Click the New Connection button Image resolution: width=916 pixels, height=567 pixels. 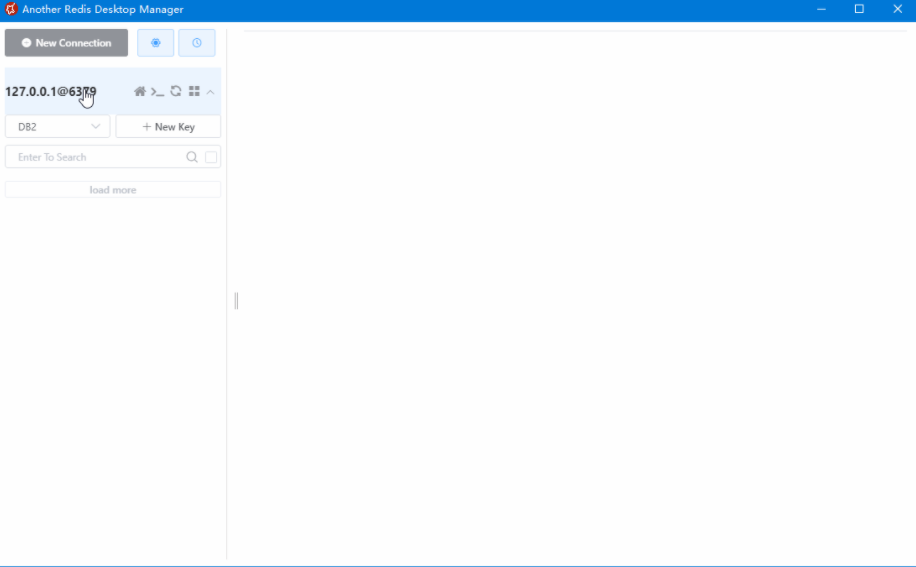(66, 43)
